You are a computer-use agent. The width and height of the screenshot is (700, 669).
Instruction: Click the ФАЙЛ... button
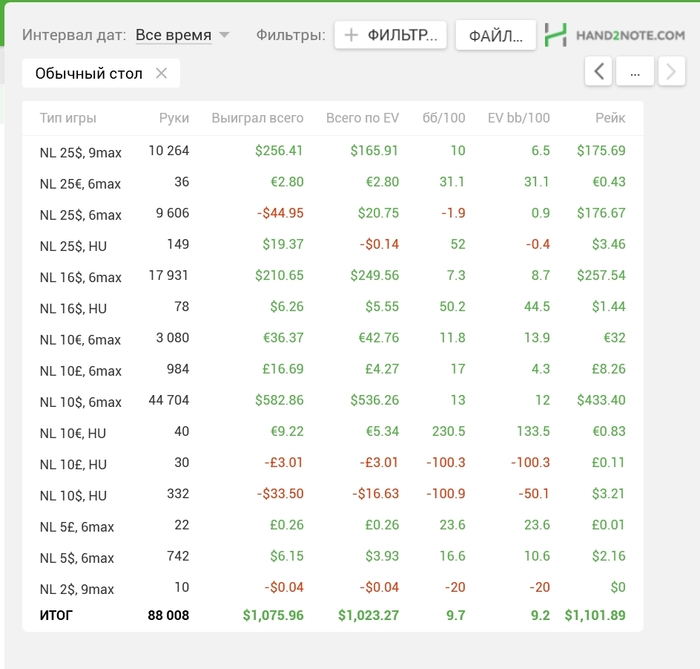tap(496, 35)
